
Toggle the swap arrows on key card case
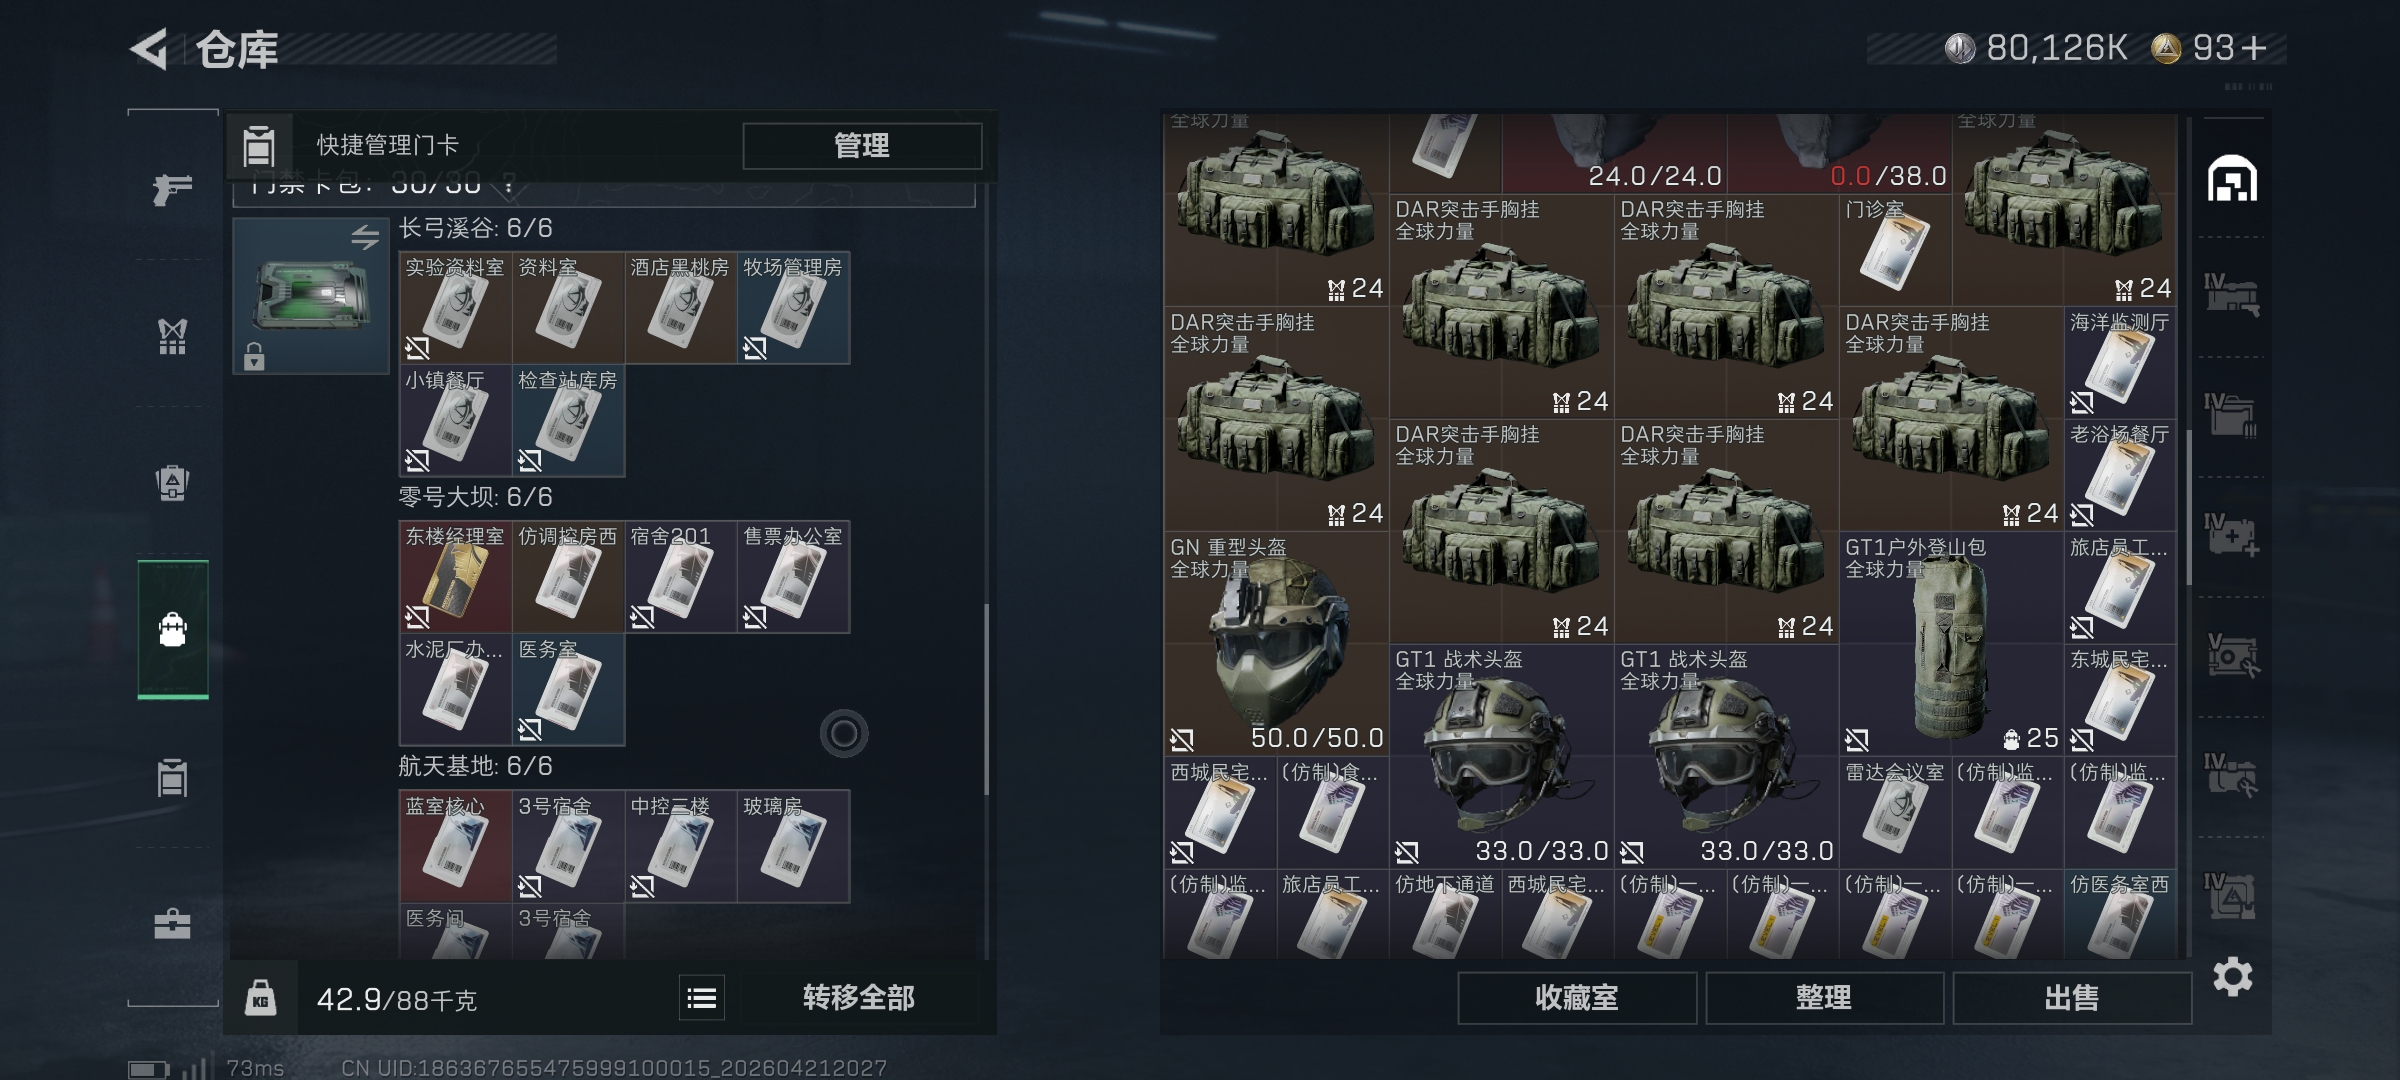click(x=365, y=238)
